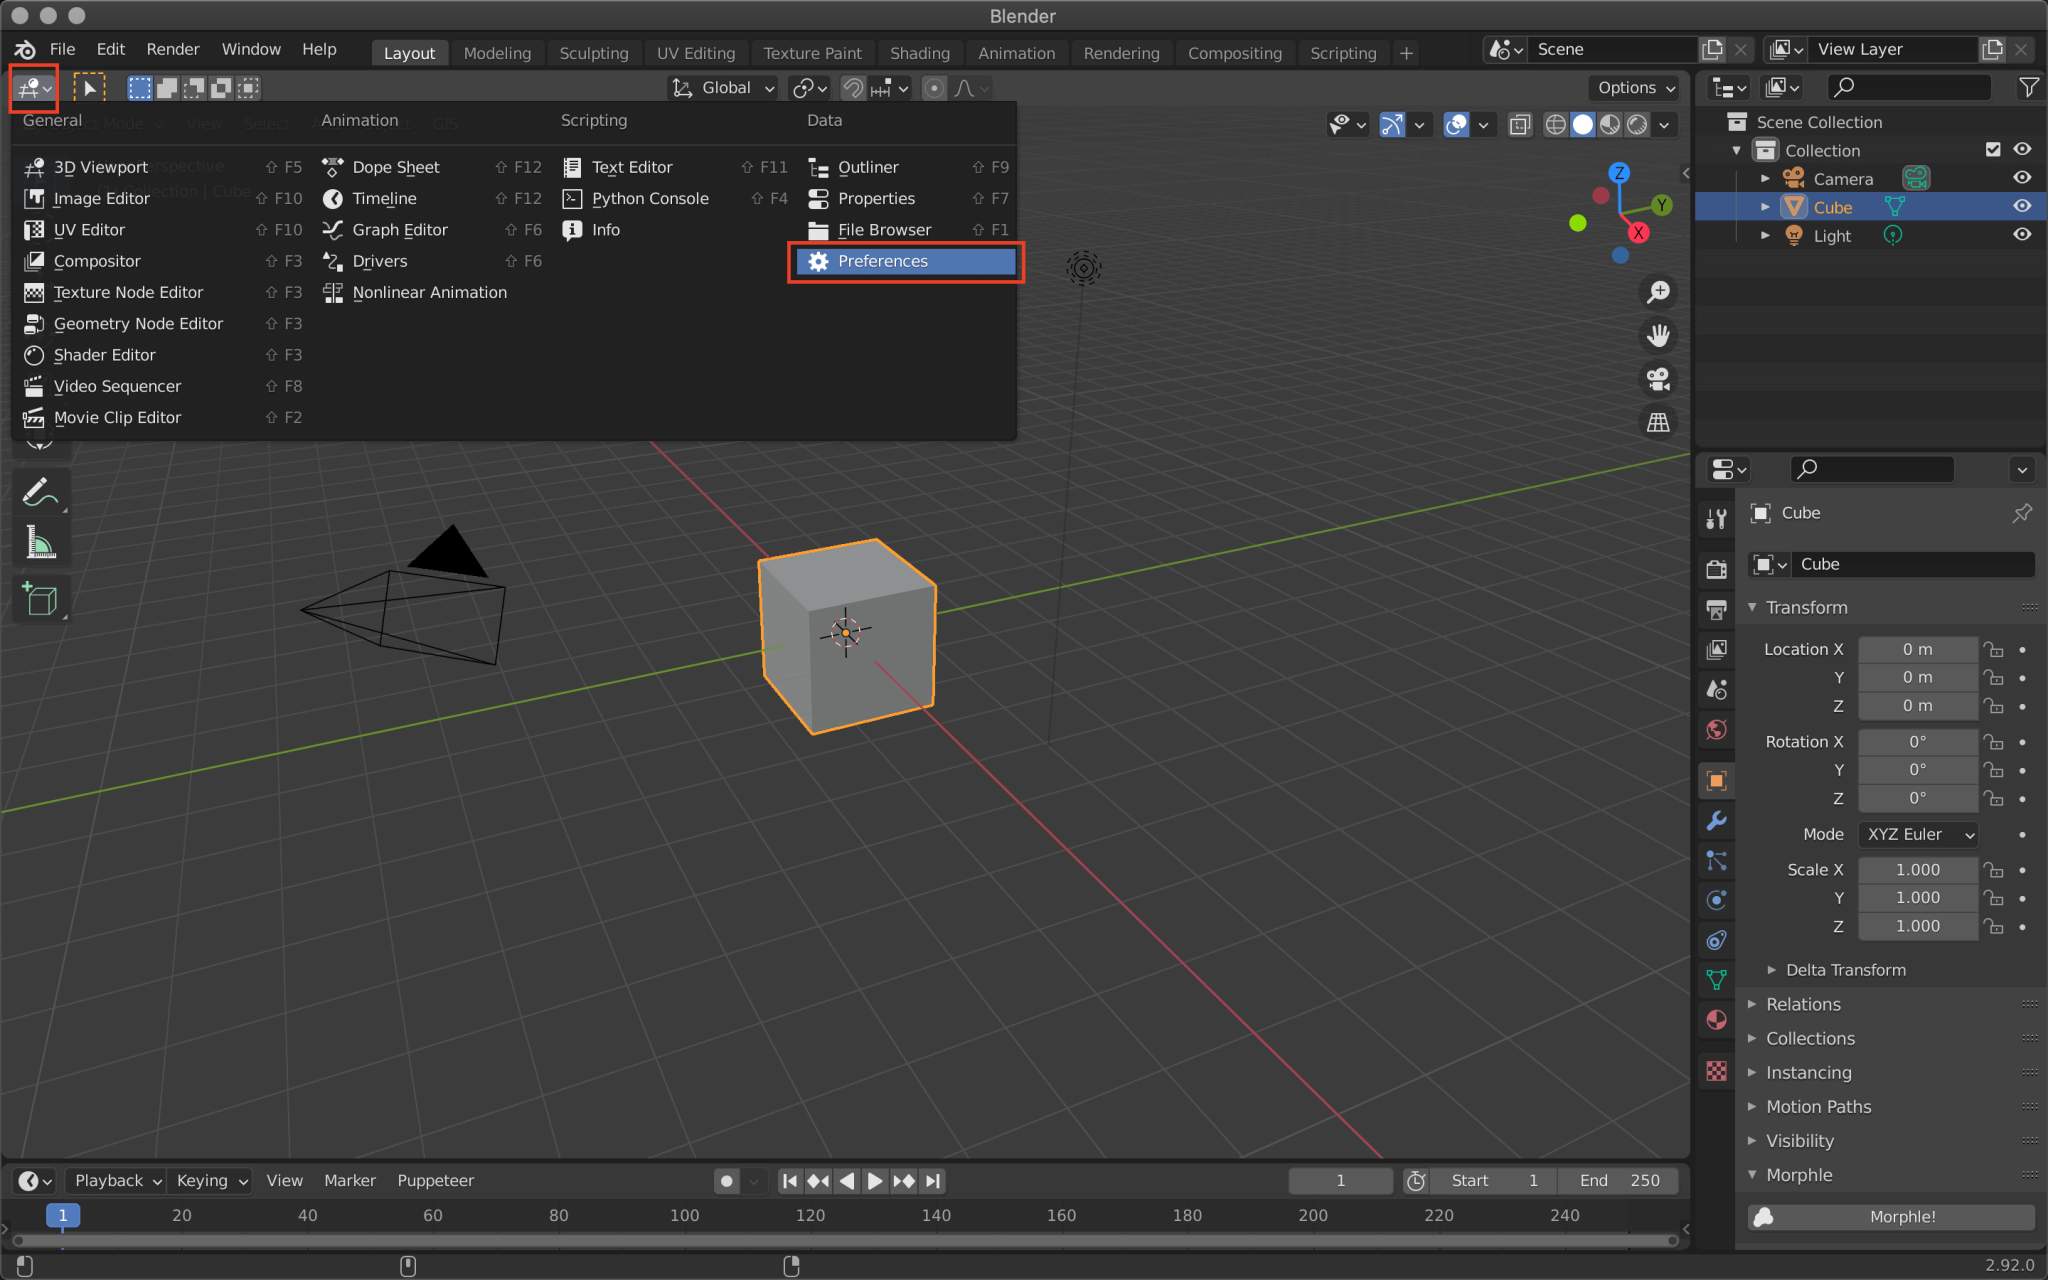Switch to the Shading workspace tab
This screenshot has width=2048, height=1280.
click(x=920, y=53)
